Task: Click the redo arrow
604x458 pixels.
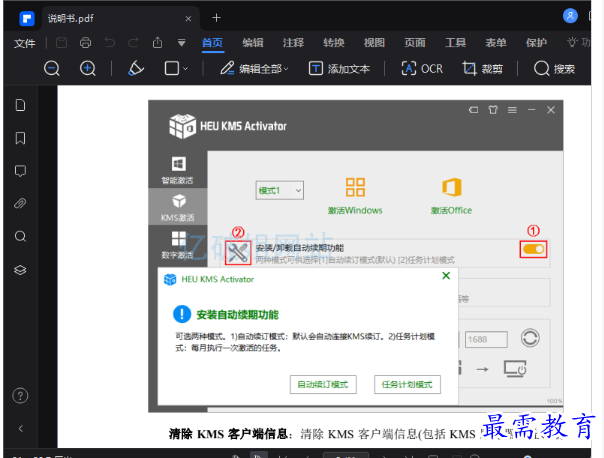Action: [133, 42]
